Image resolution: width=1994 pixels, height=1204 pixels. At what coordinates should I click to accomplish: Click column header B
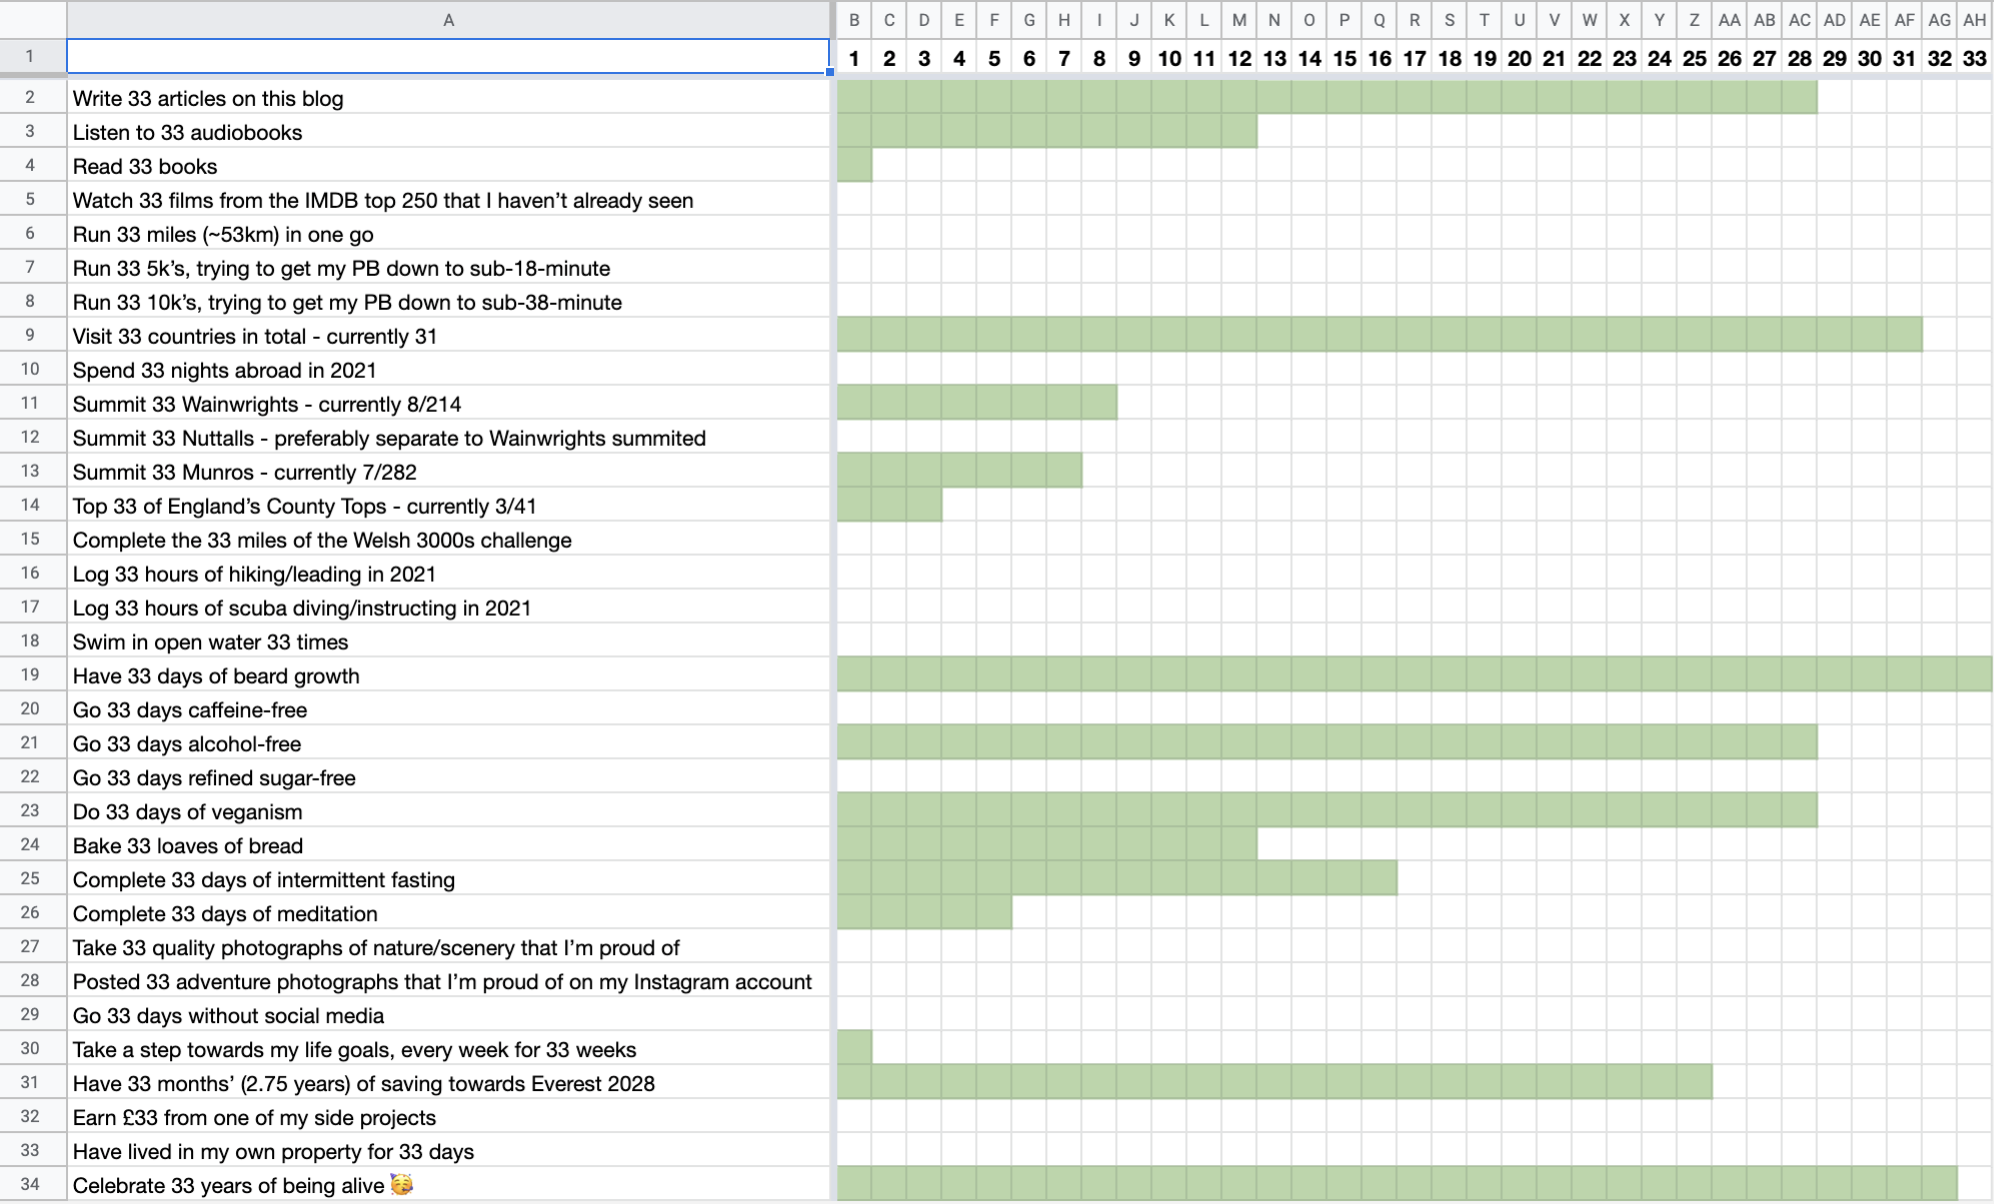click(x=854, y=20)
